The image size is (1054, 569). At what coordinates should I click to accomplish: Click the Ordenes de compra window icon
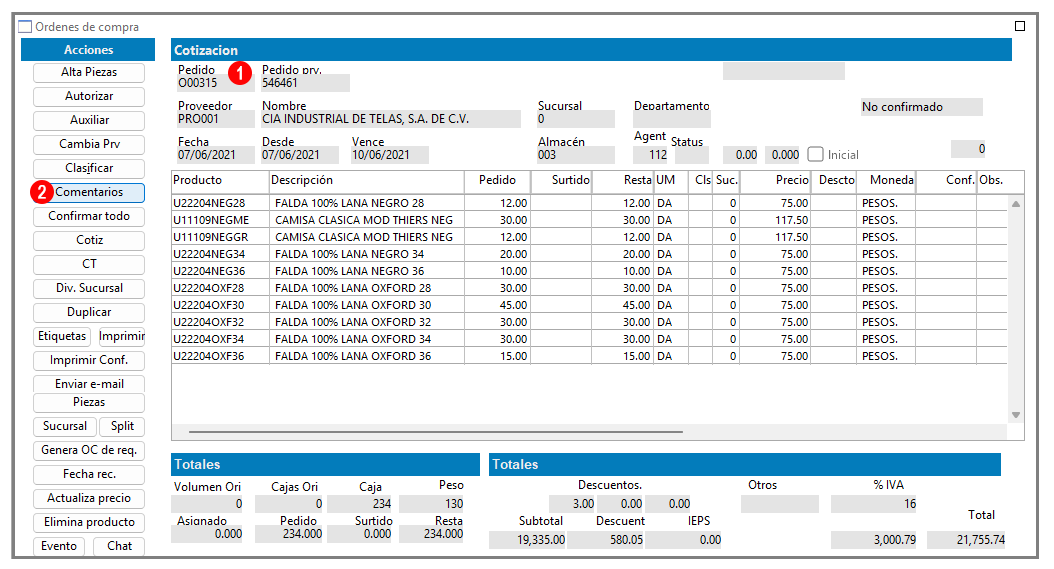click(25, 27)
